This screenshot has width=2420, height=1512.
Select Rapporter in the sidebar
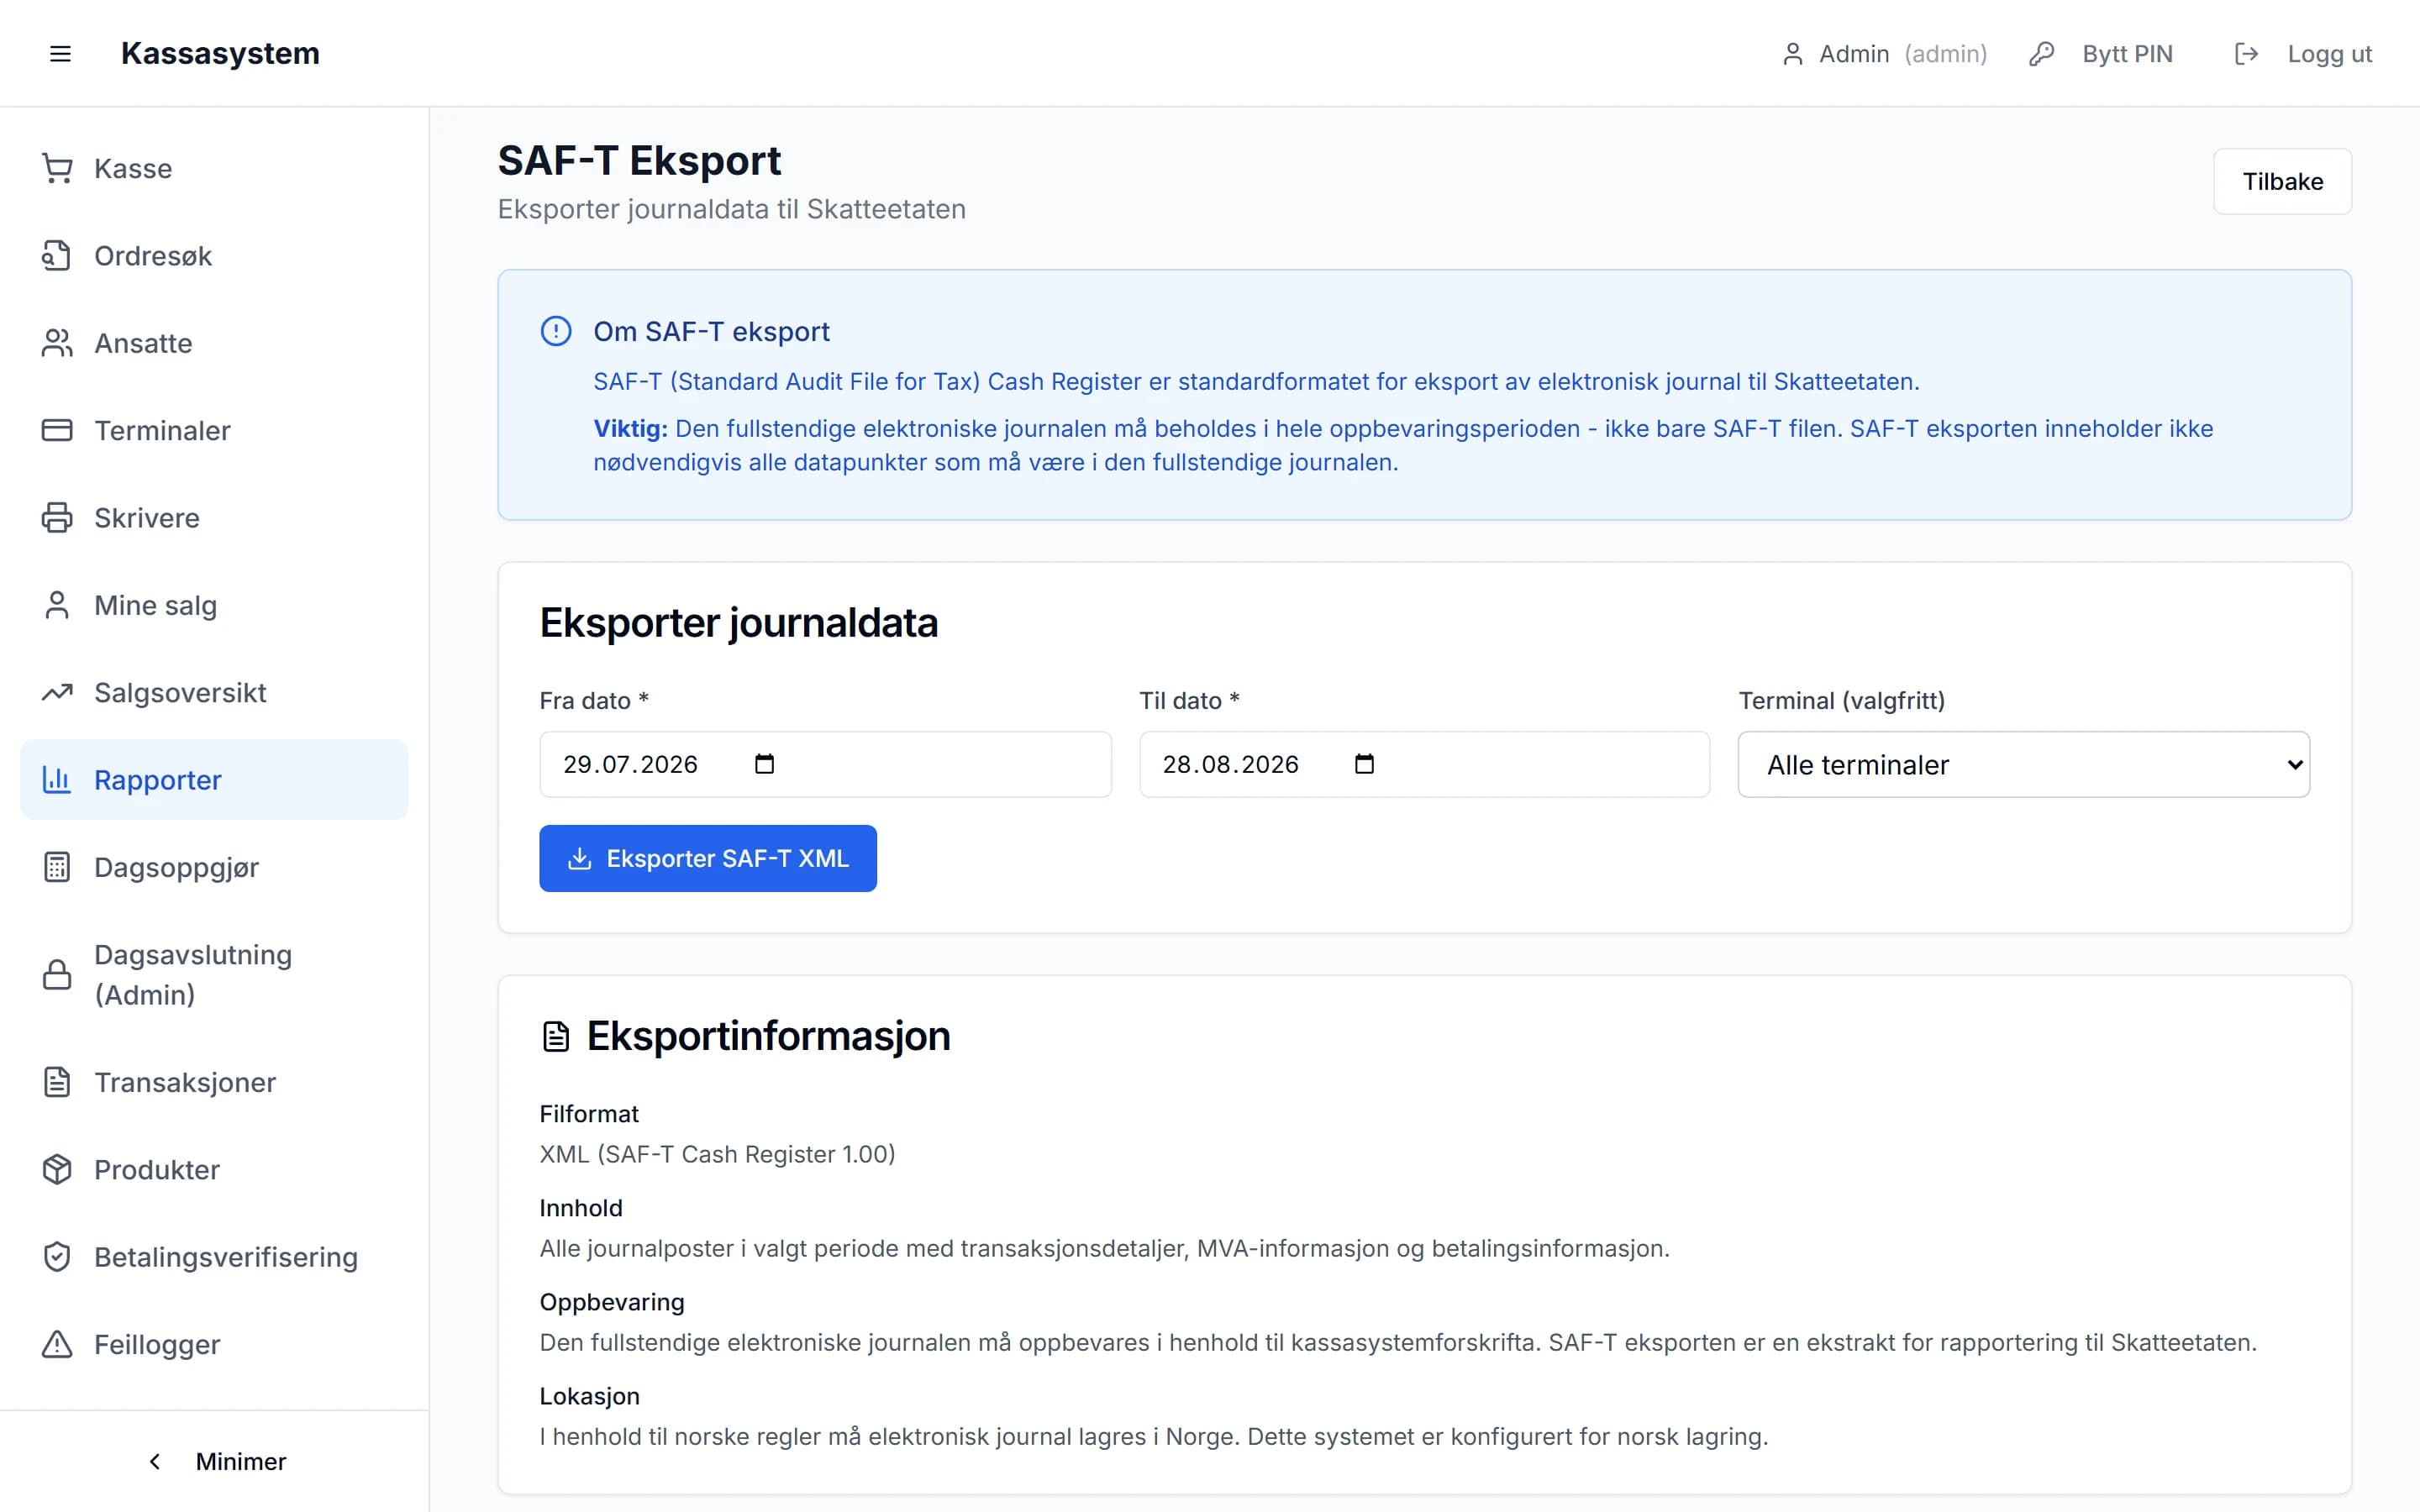(214, 780)
